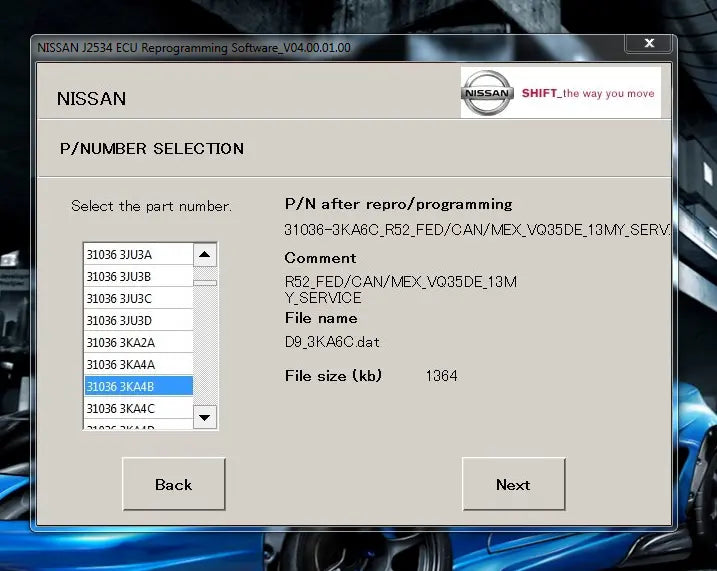The width and height of the screenshot is (717, 571).
Task: Click highlighted part number 31036 3KA4B
Action: (x=138, y=387)
